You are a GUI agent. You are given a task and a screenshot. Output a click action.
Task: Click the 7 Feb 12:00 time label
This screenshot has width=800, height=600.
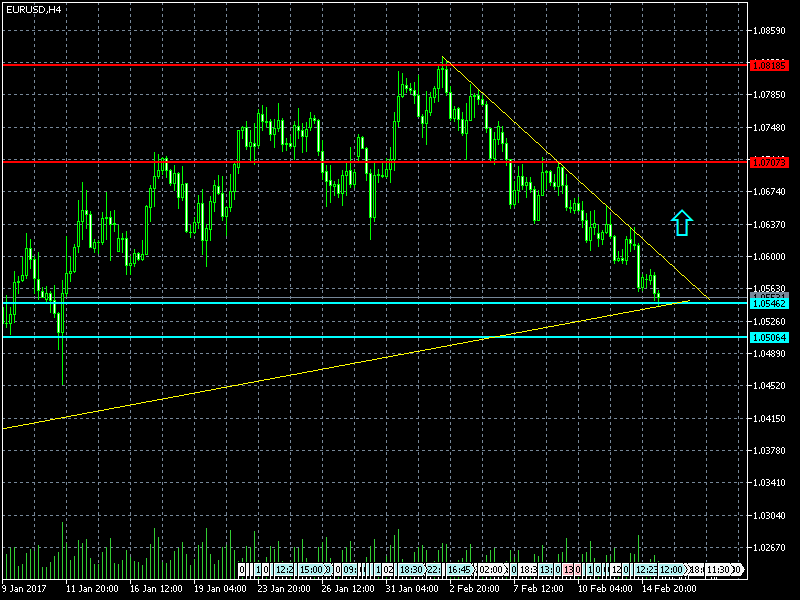click(x=538, y=589)
